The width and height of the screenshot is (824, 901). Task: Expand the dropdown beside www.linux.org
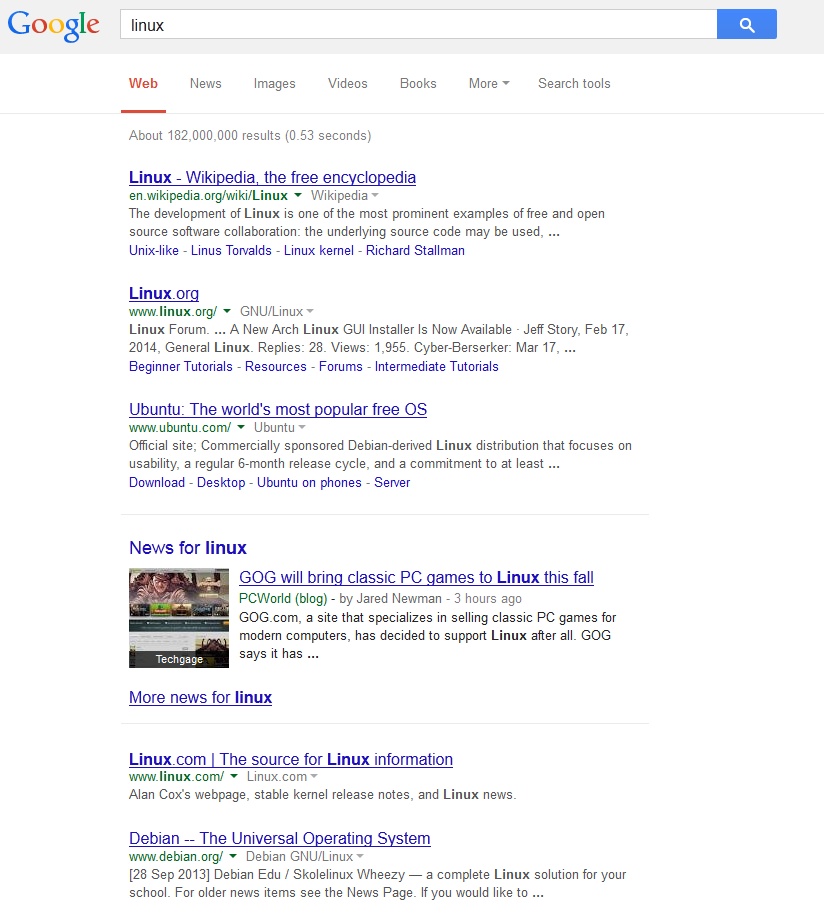point(225,311)
